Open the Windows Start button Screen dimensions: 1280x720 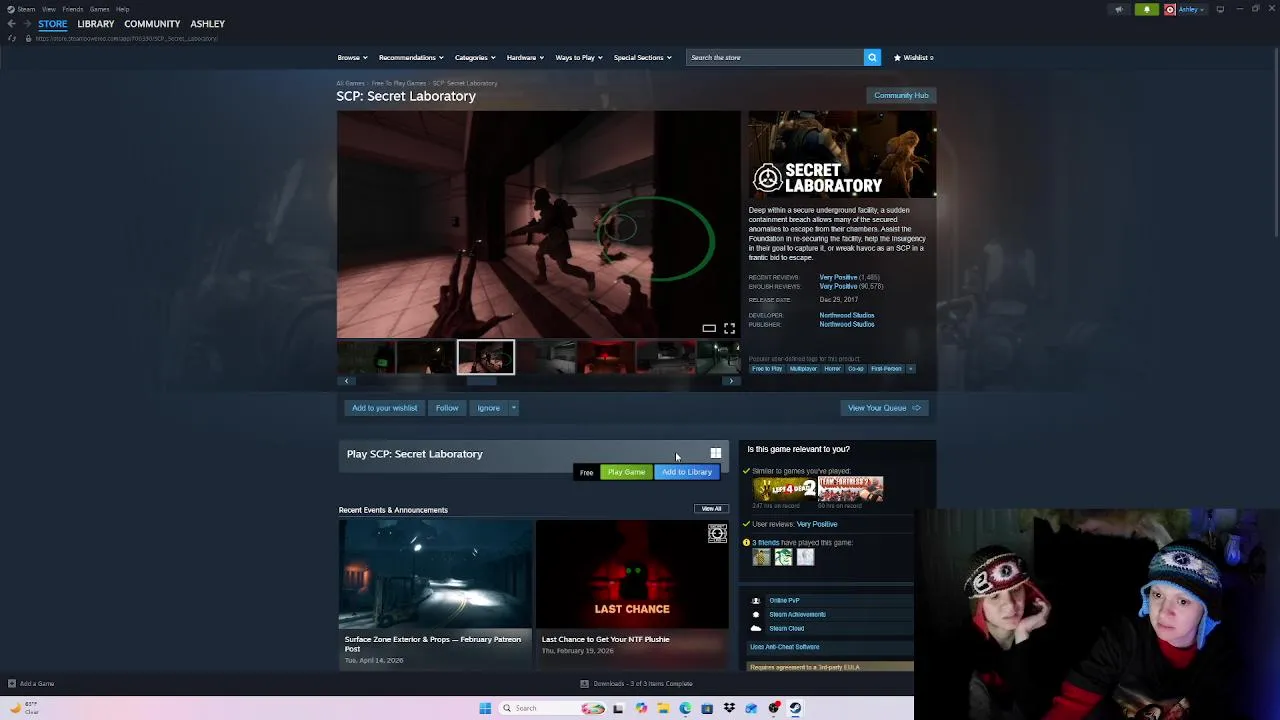click(485, 708)
